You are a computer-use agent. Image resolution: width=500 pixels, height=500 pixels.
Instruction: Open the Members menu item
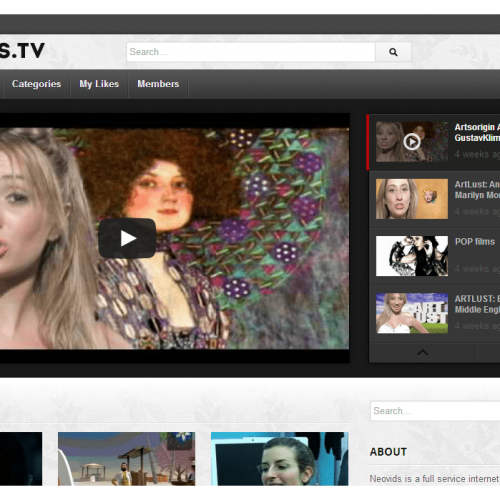(x=158, y=84)
